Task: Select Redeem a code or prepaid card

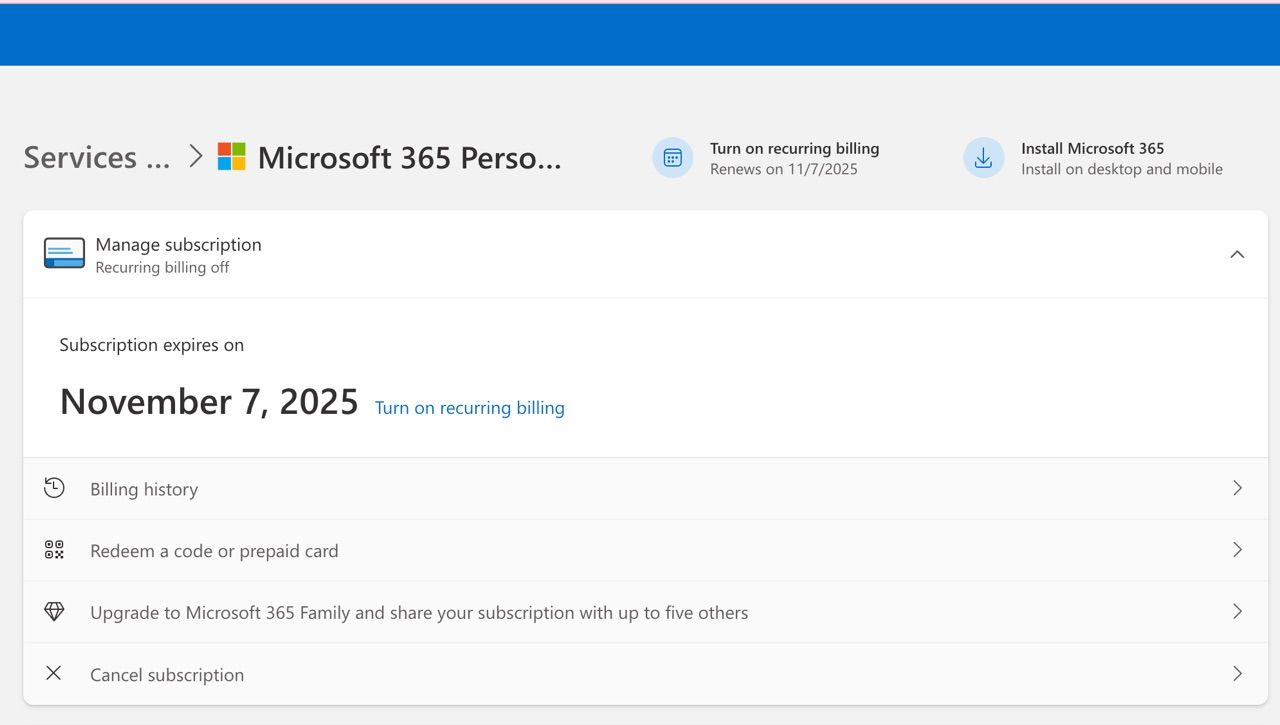Action: [214, 551]
